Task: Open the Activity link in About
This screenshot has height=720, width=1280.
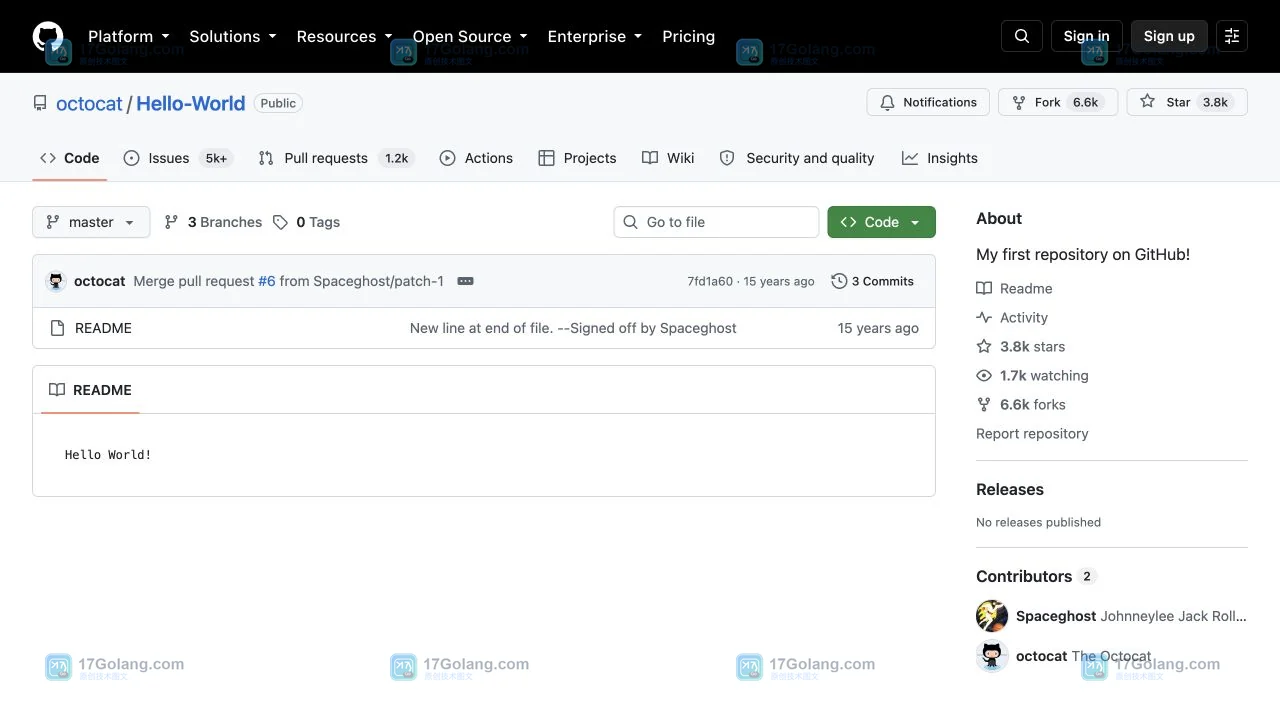Action: pyautogui.click(x=1012, y=317)
